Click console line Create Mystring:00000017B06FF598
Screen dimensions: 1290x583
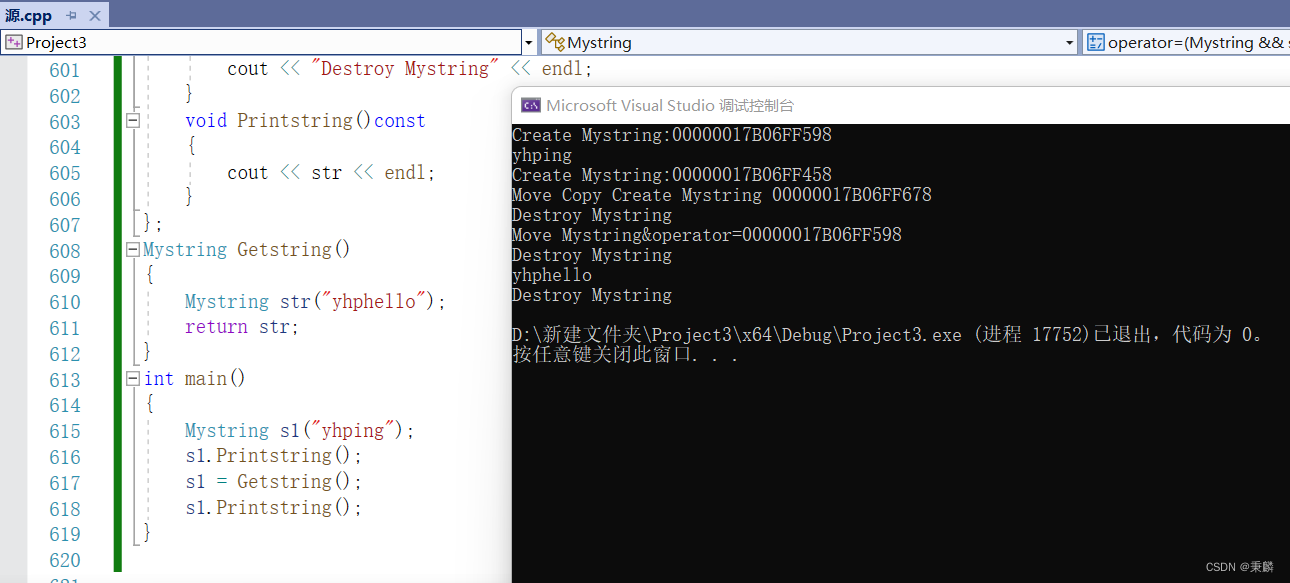point(672,135)
